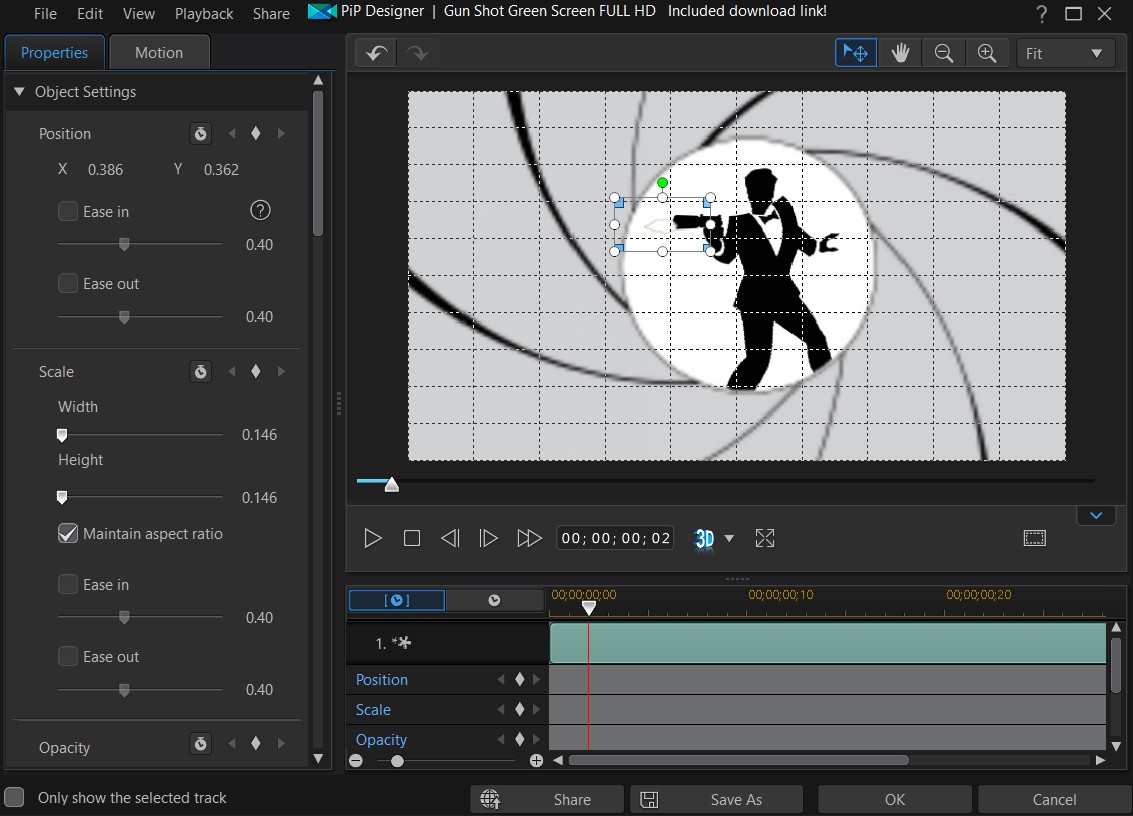Open the Edit menu

coord(90,14)
